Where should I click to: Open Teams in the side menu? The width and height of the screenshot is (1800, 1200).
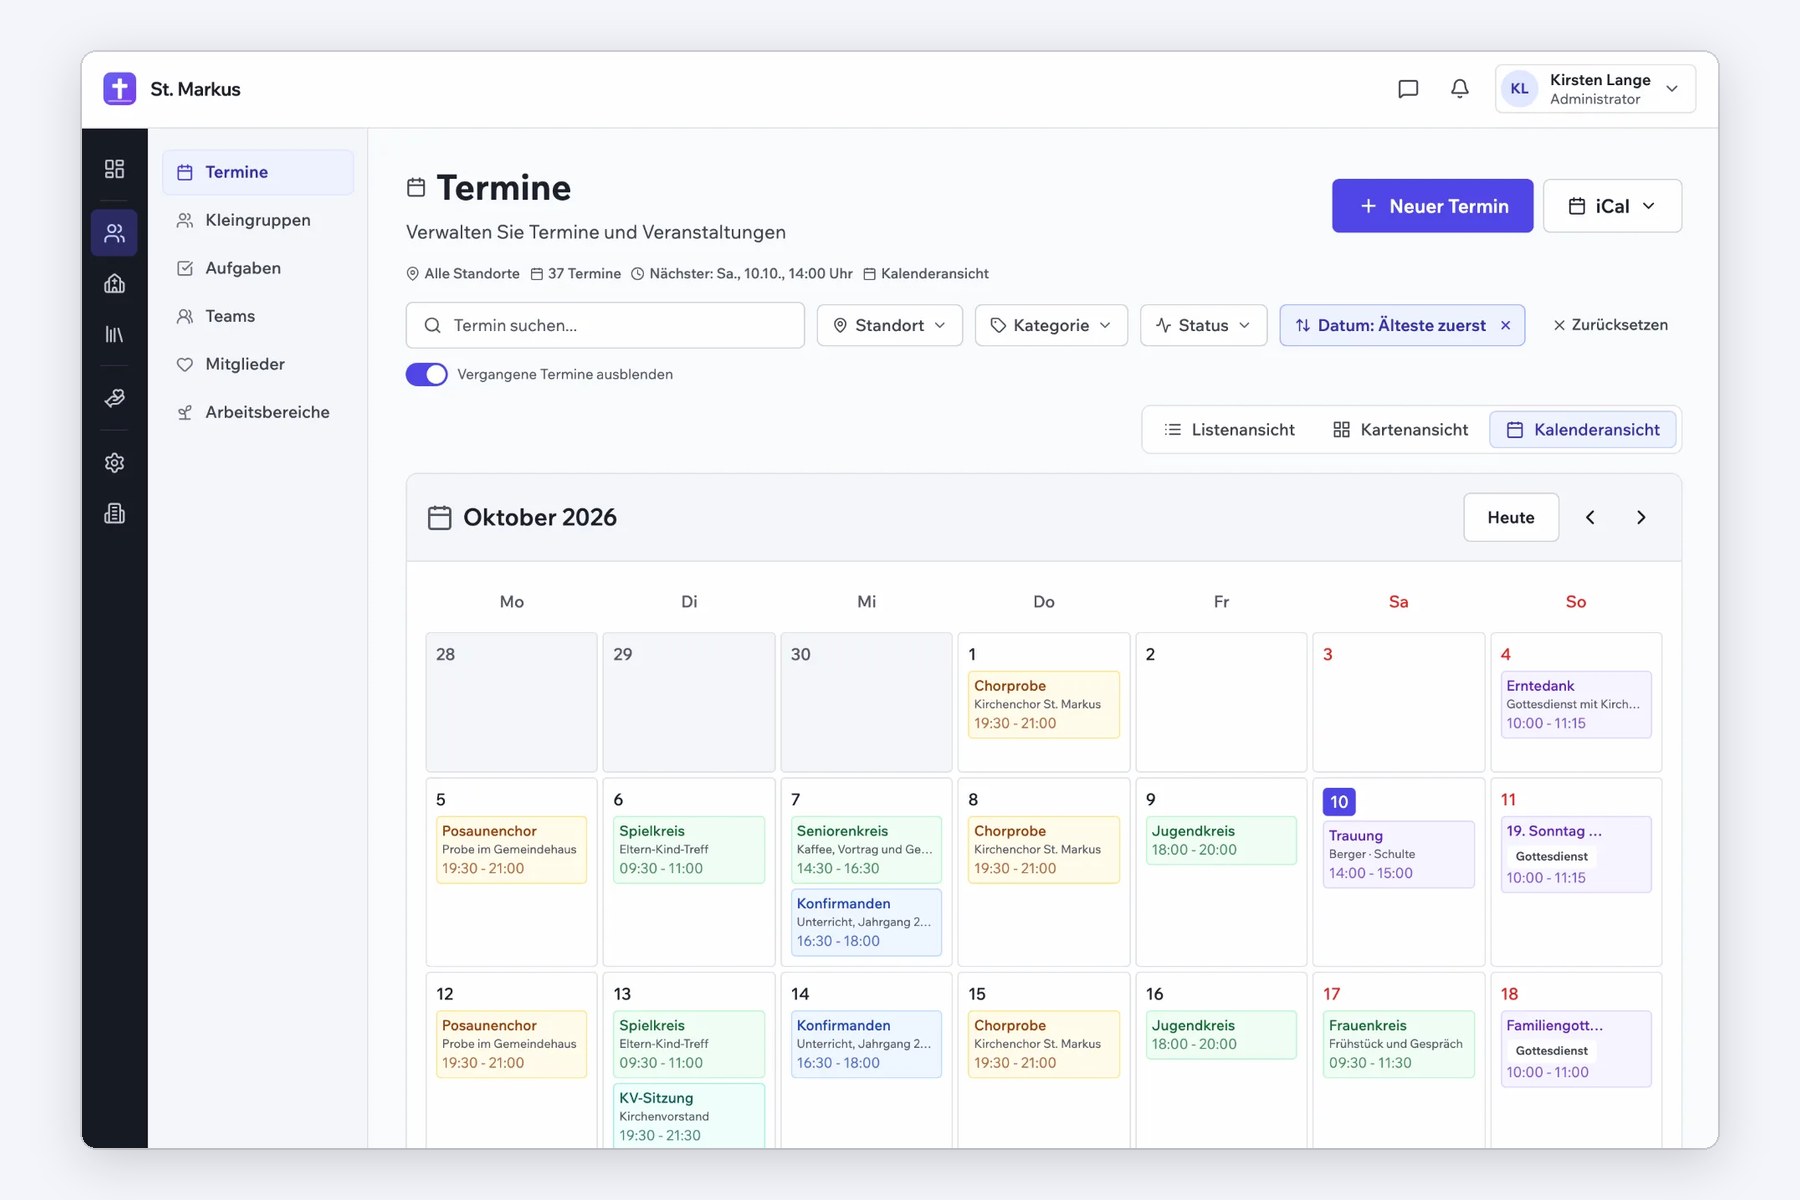click(x=258, y=316)
